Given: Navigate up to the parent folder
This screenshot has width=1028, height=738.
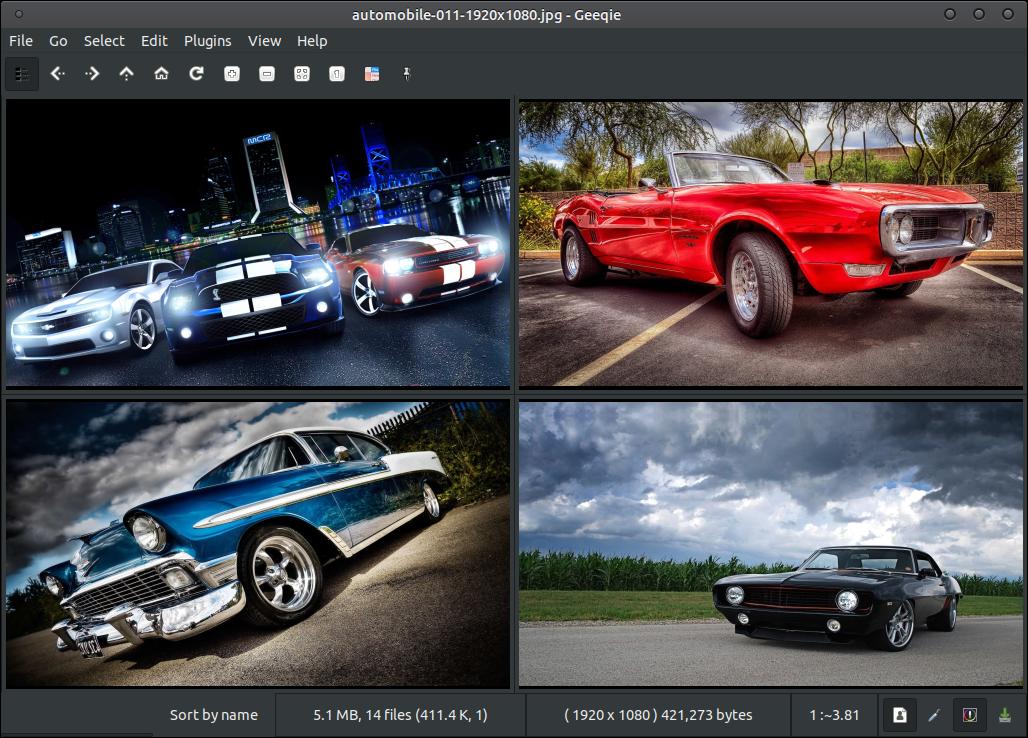Looking at the screenshot, I should click(x=127, y=73).
